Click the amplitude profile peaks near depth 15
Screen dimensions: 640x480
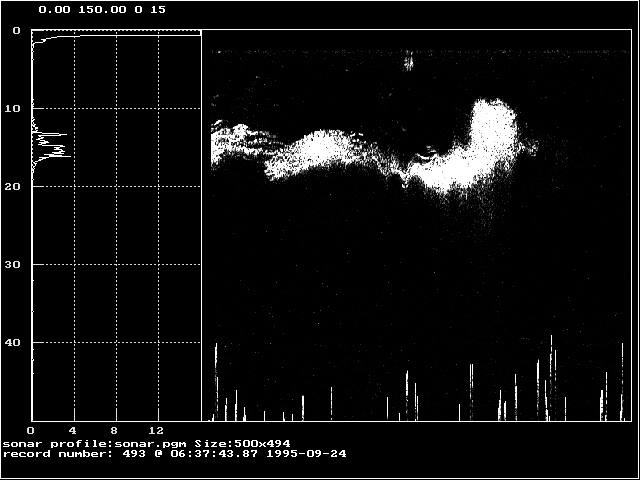51,145
